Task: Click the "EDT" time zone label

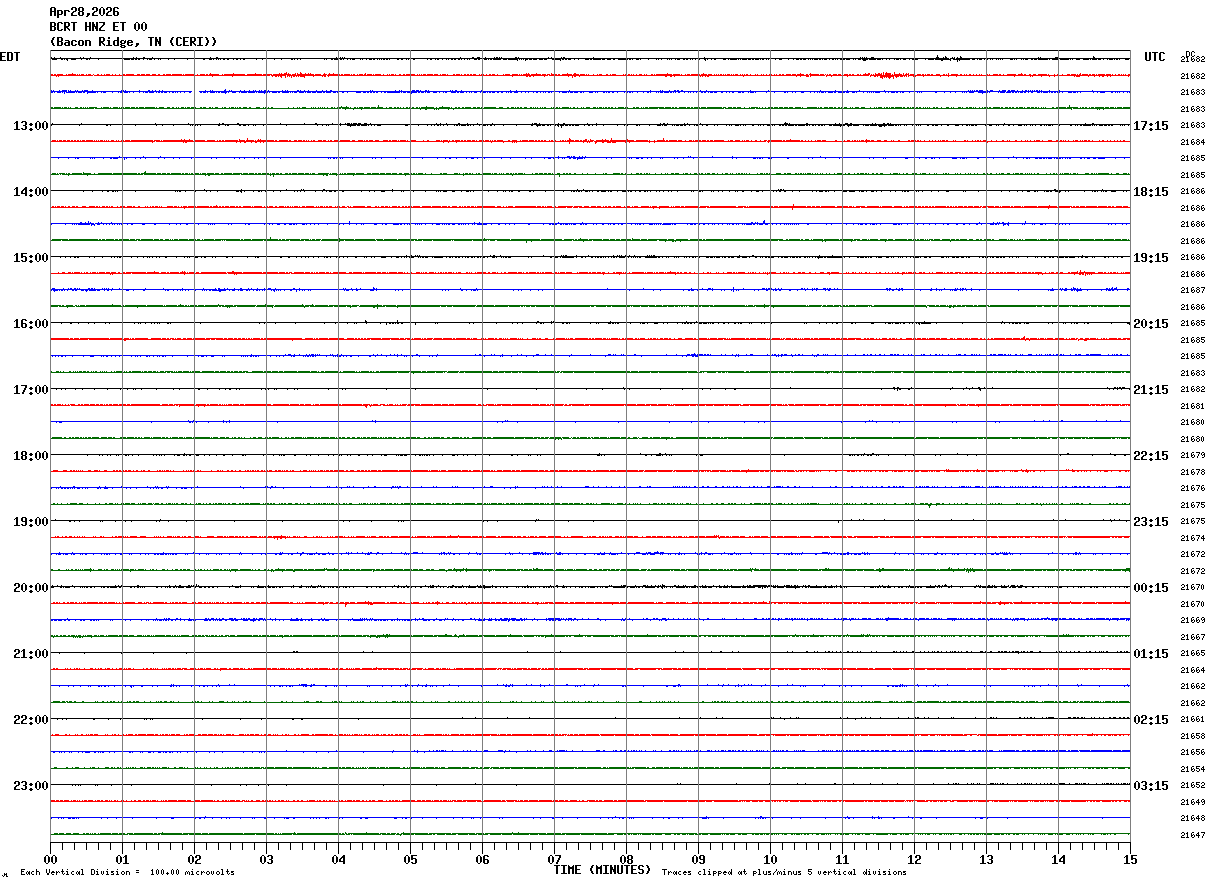Action: point(10,57)
